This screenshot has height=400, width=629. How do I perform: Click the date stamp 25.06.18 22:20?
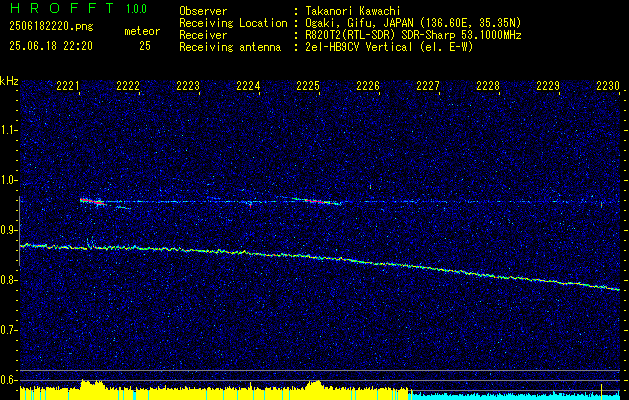pos(51,46)
